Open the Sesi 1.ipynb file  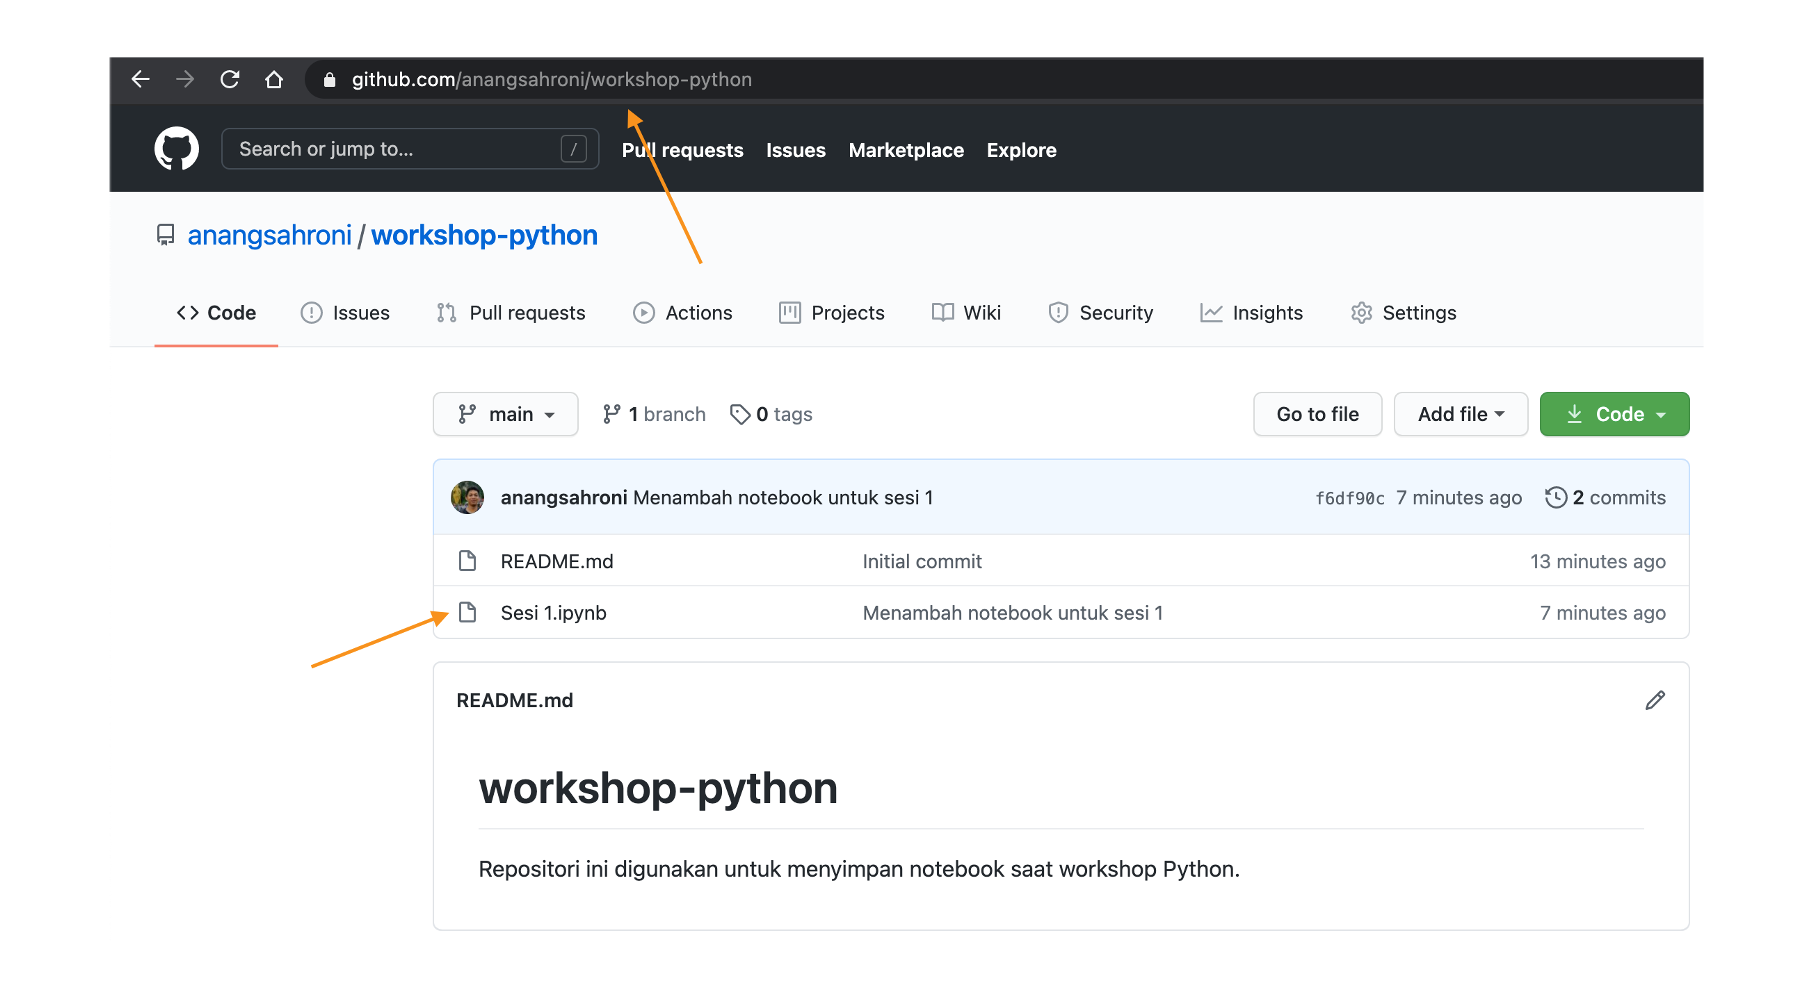(553, 612)
